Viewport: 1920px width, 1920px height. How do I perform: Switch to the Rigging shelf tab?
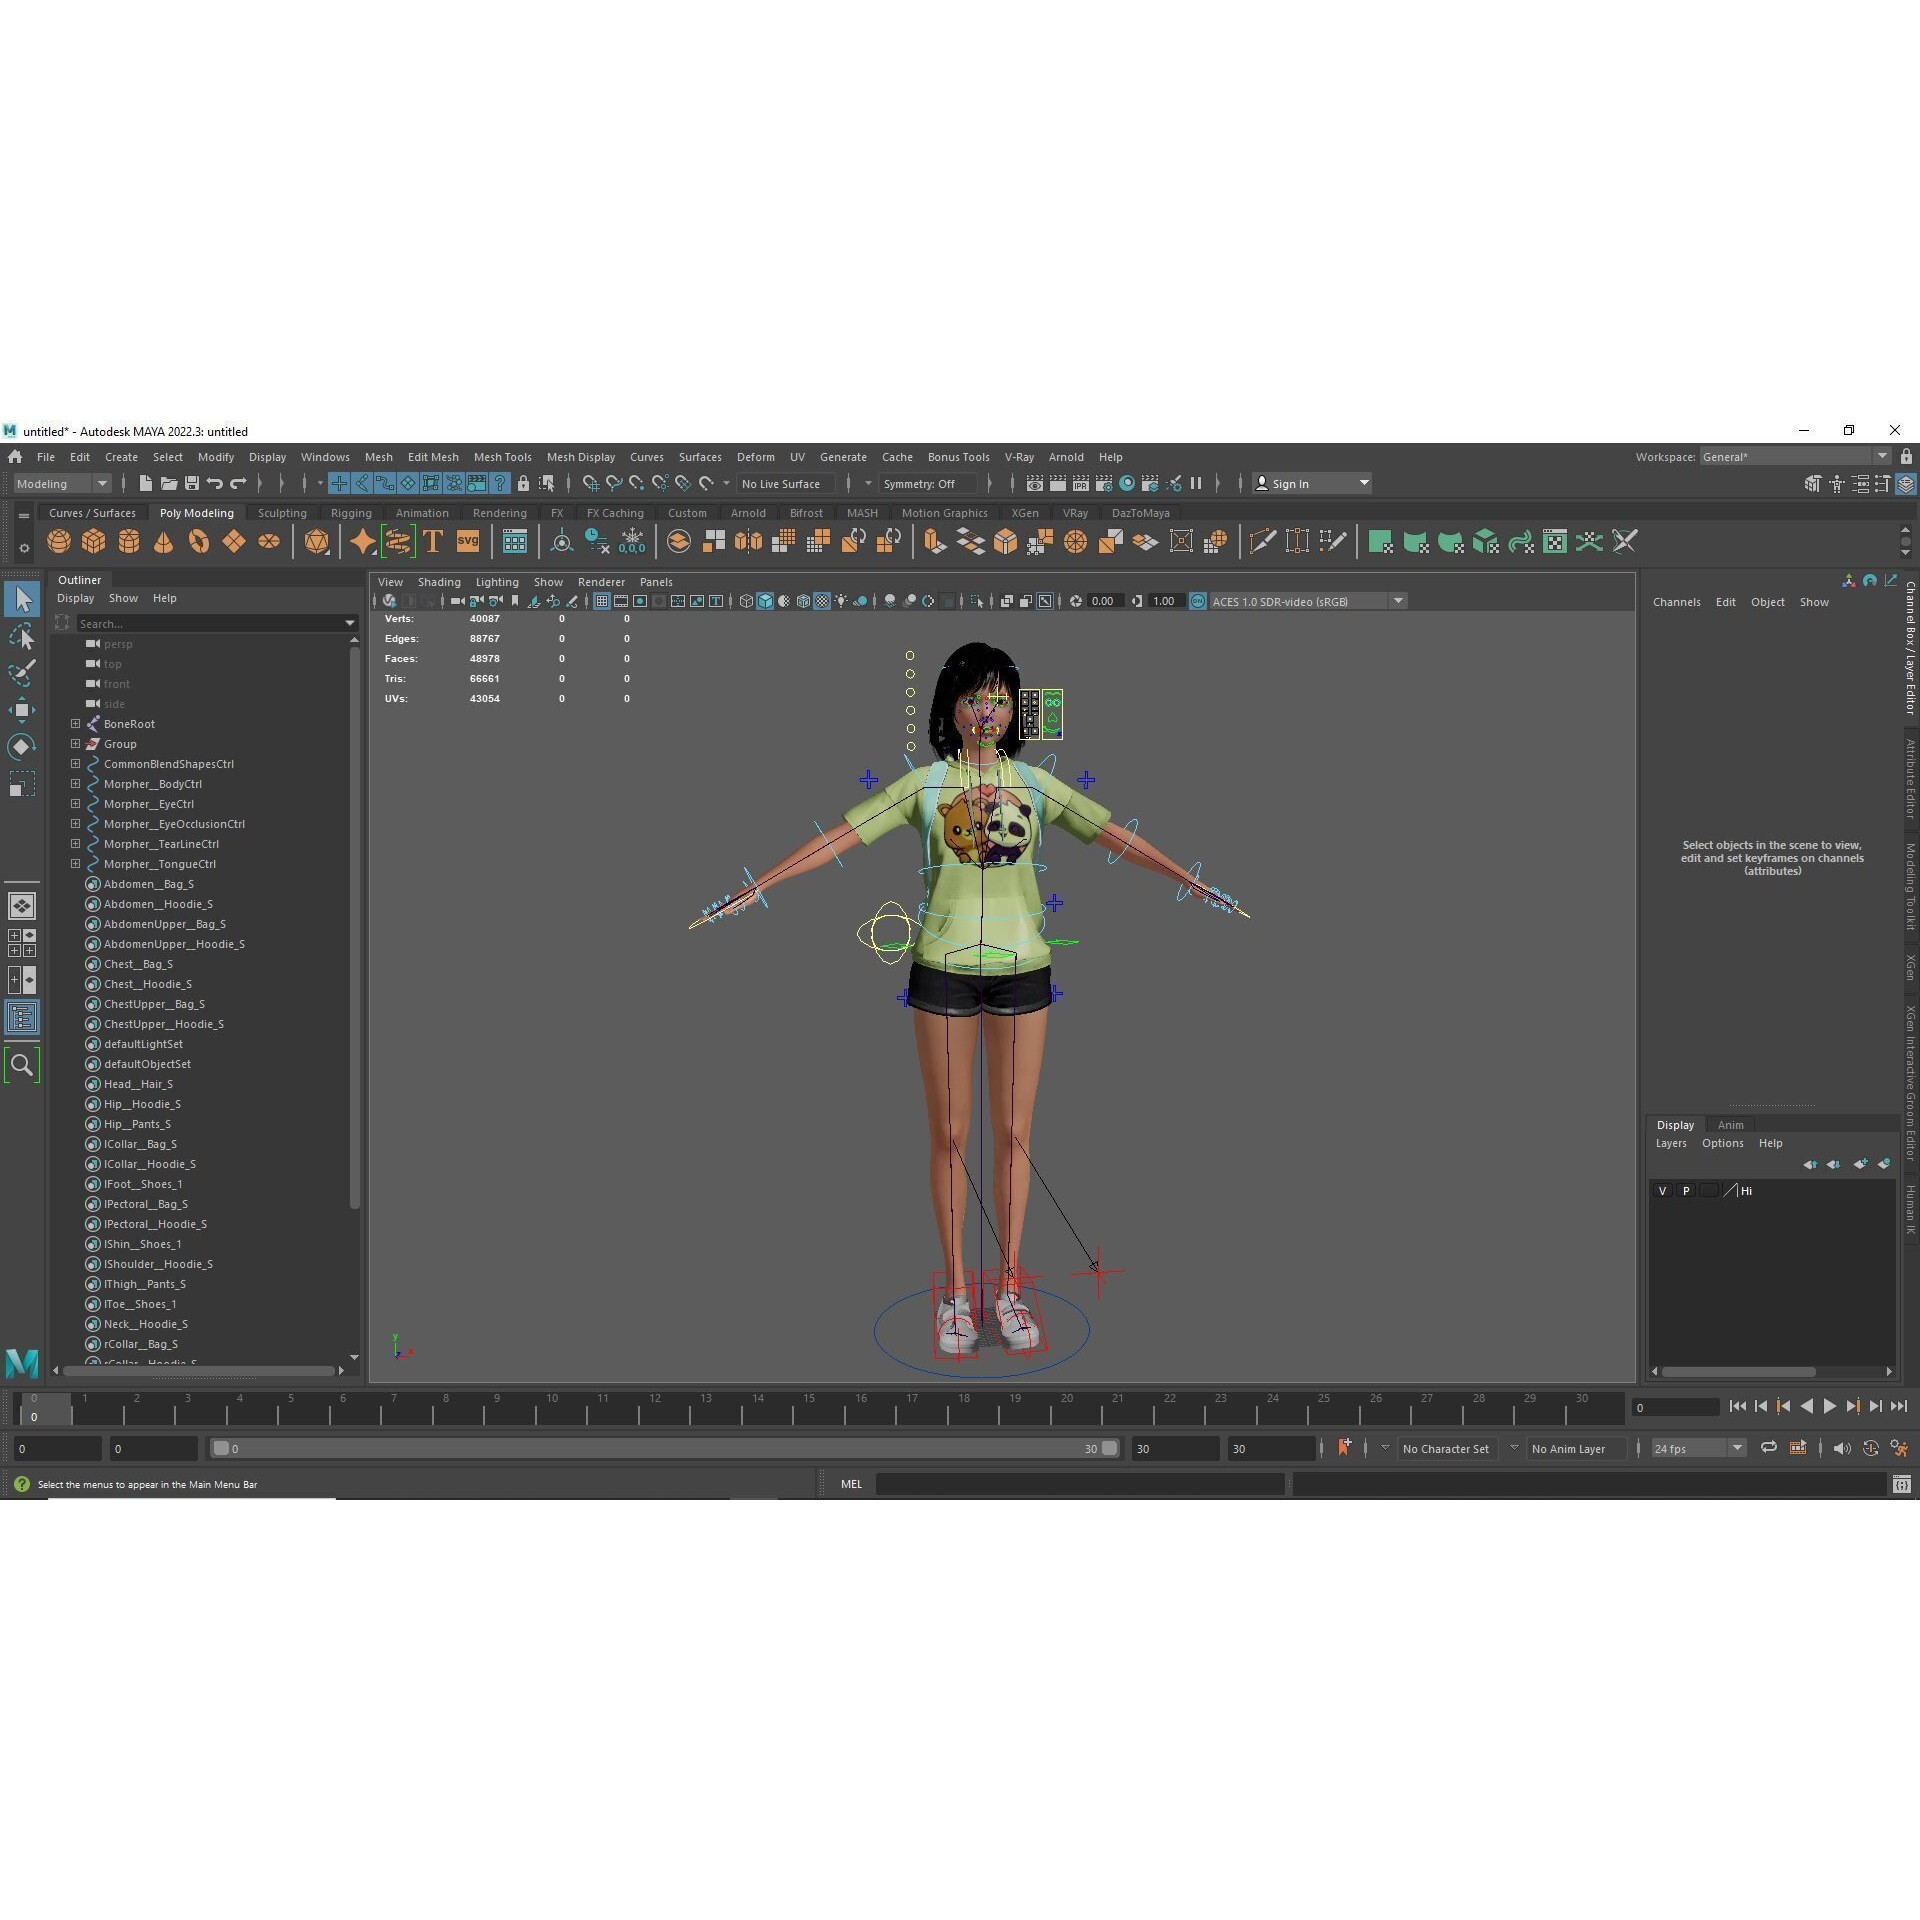tap(351, 513)
